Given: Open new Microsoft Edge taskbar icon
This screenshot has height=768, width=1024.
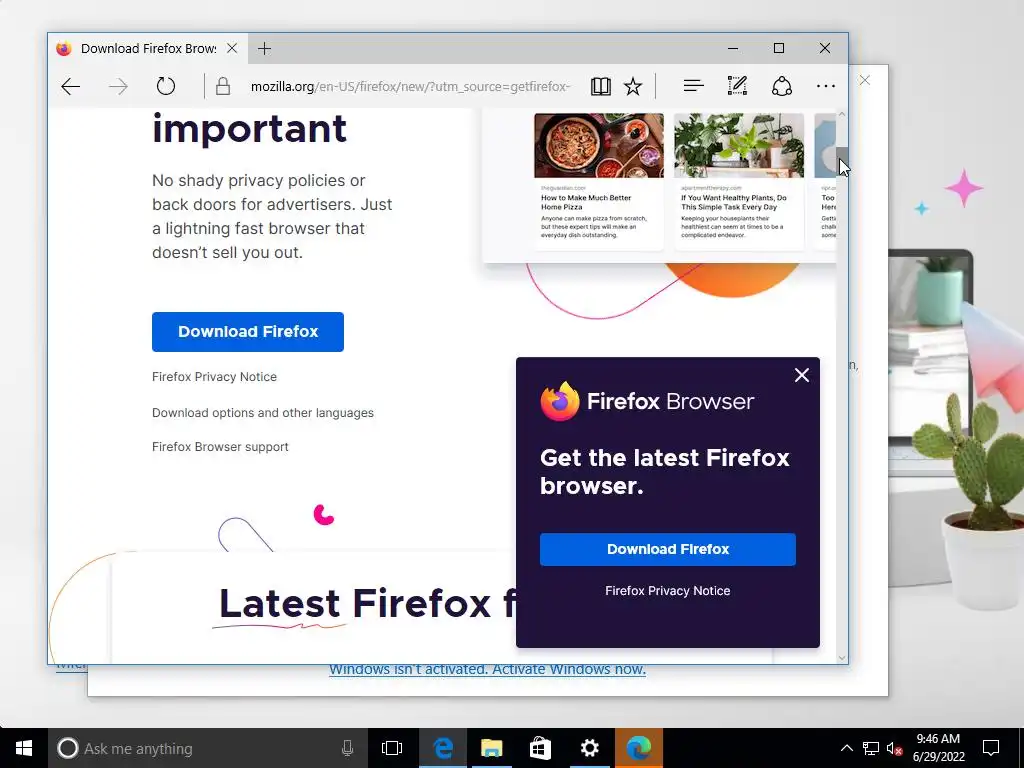Looking at the screenshot, I should 639,748.
